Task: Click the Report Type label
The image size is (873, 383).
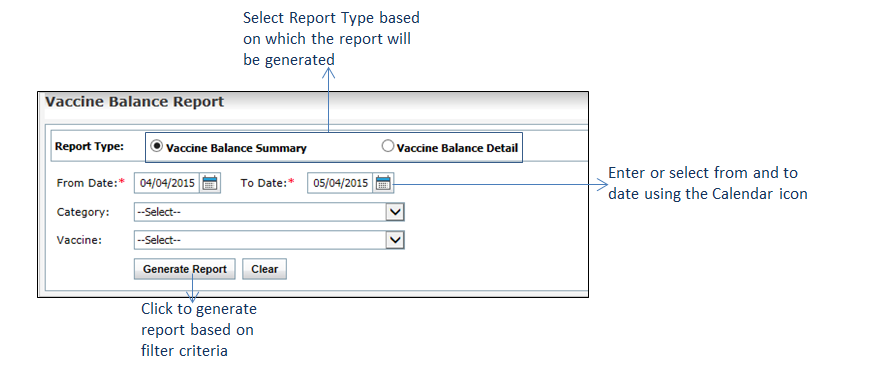Action: coord(90,146)
